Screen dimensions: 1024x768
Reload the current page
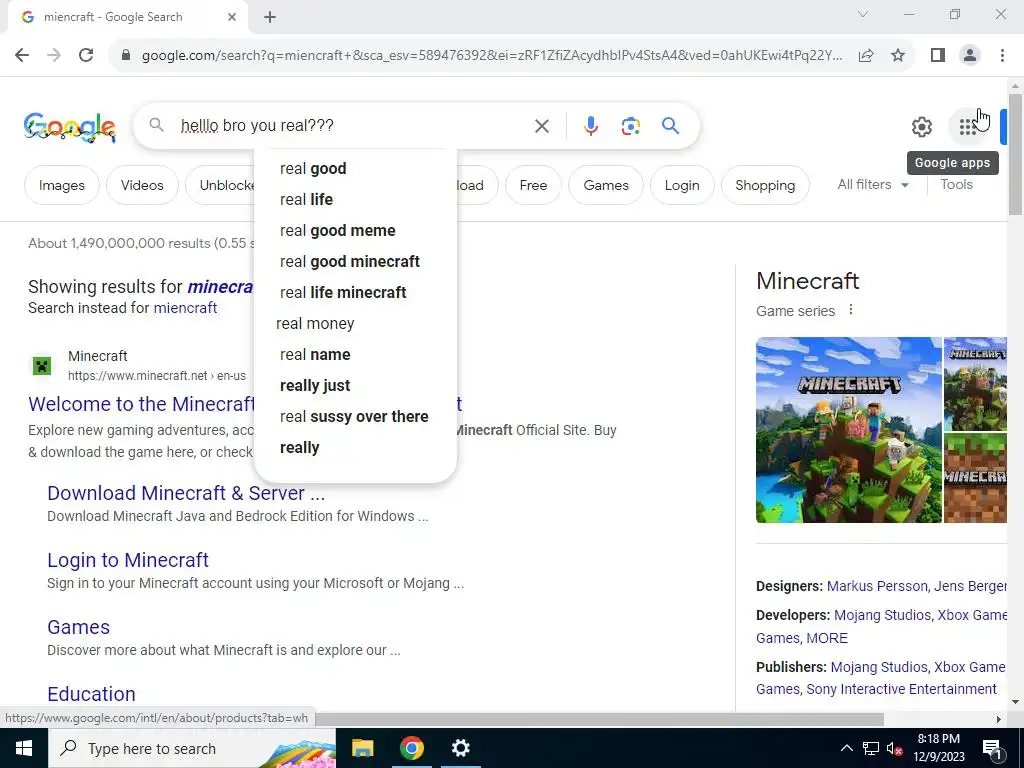[x=86, y=56]
